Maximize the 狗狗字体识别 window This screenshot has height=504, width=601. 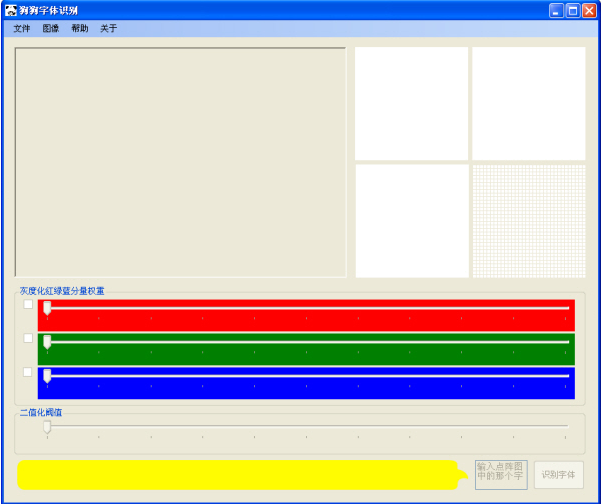(x=573, y=11)
